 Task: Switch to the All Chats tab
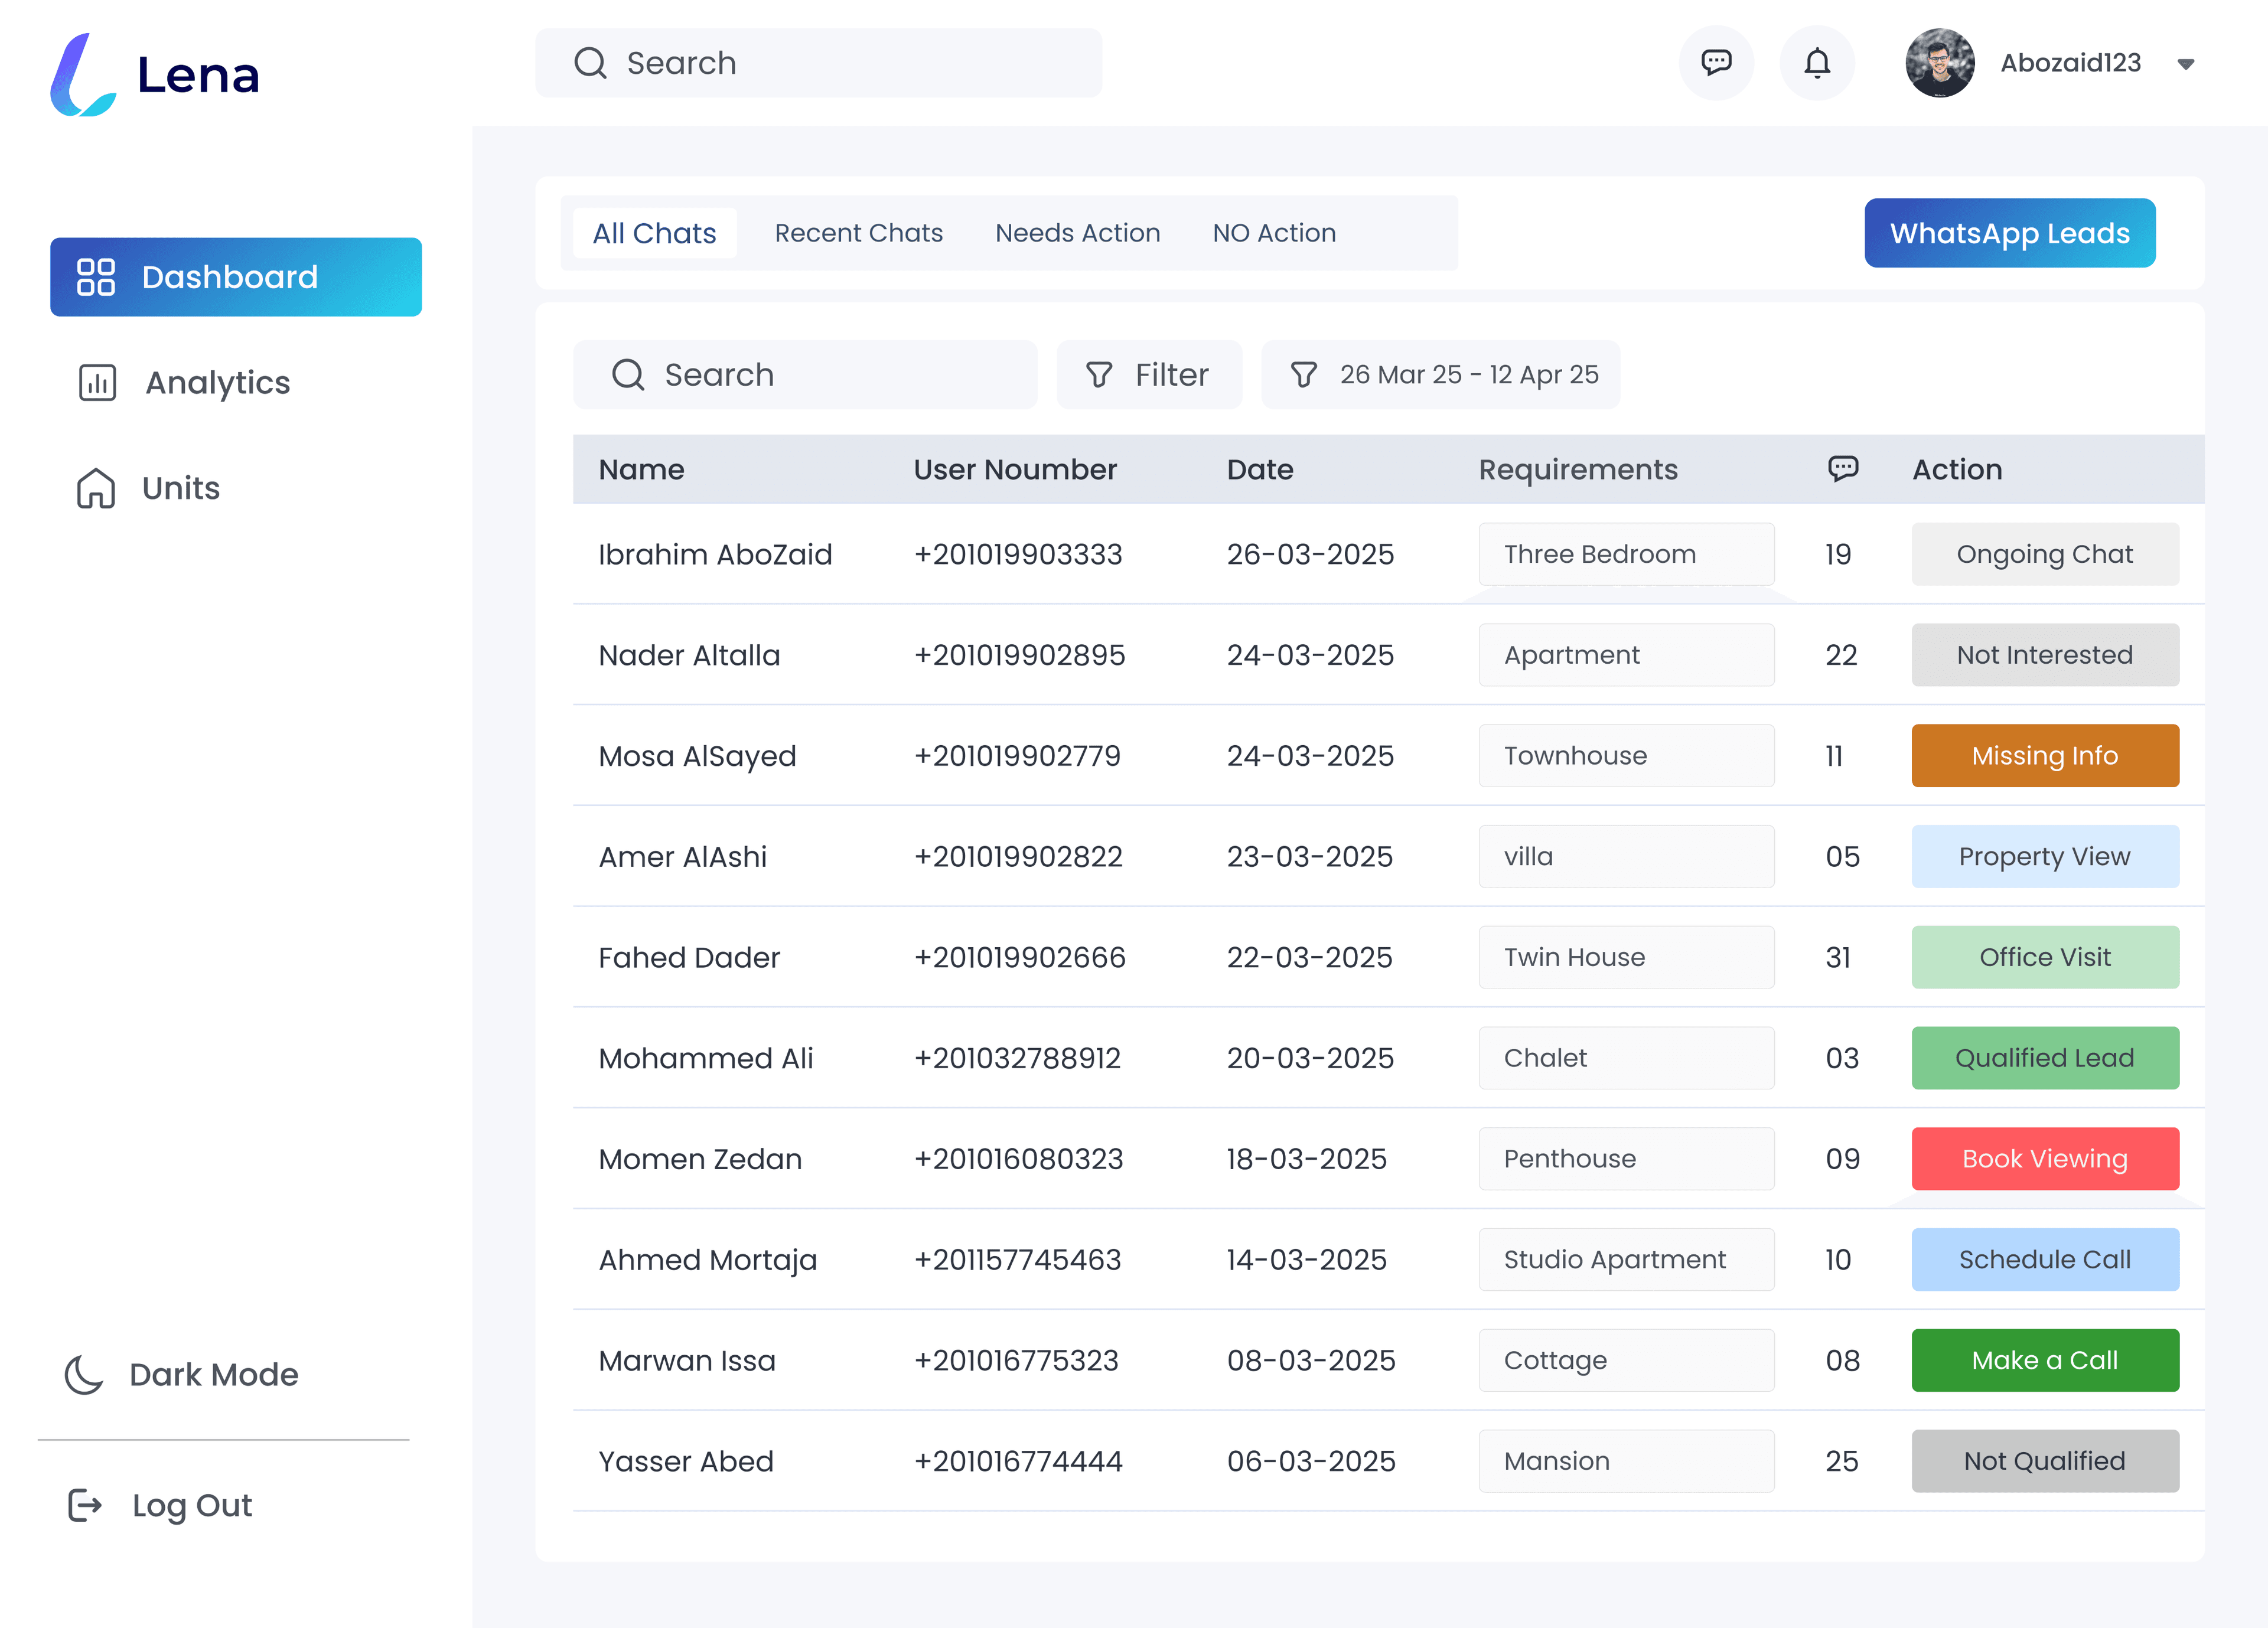coord(654,233)
